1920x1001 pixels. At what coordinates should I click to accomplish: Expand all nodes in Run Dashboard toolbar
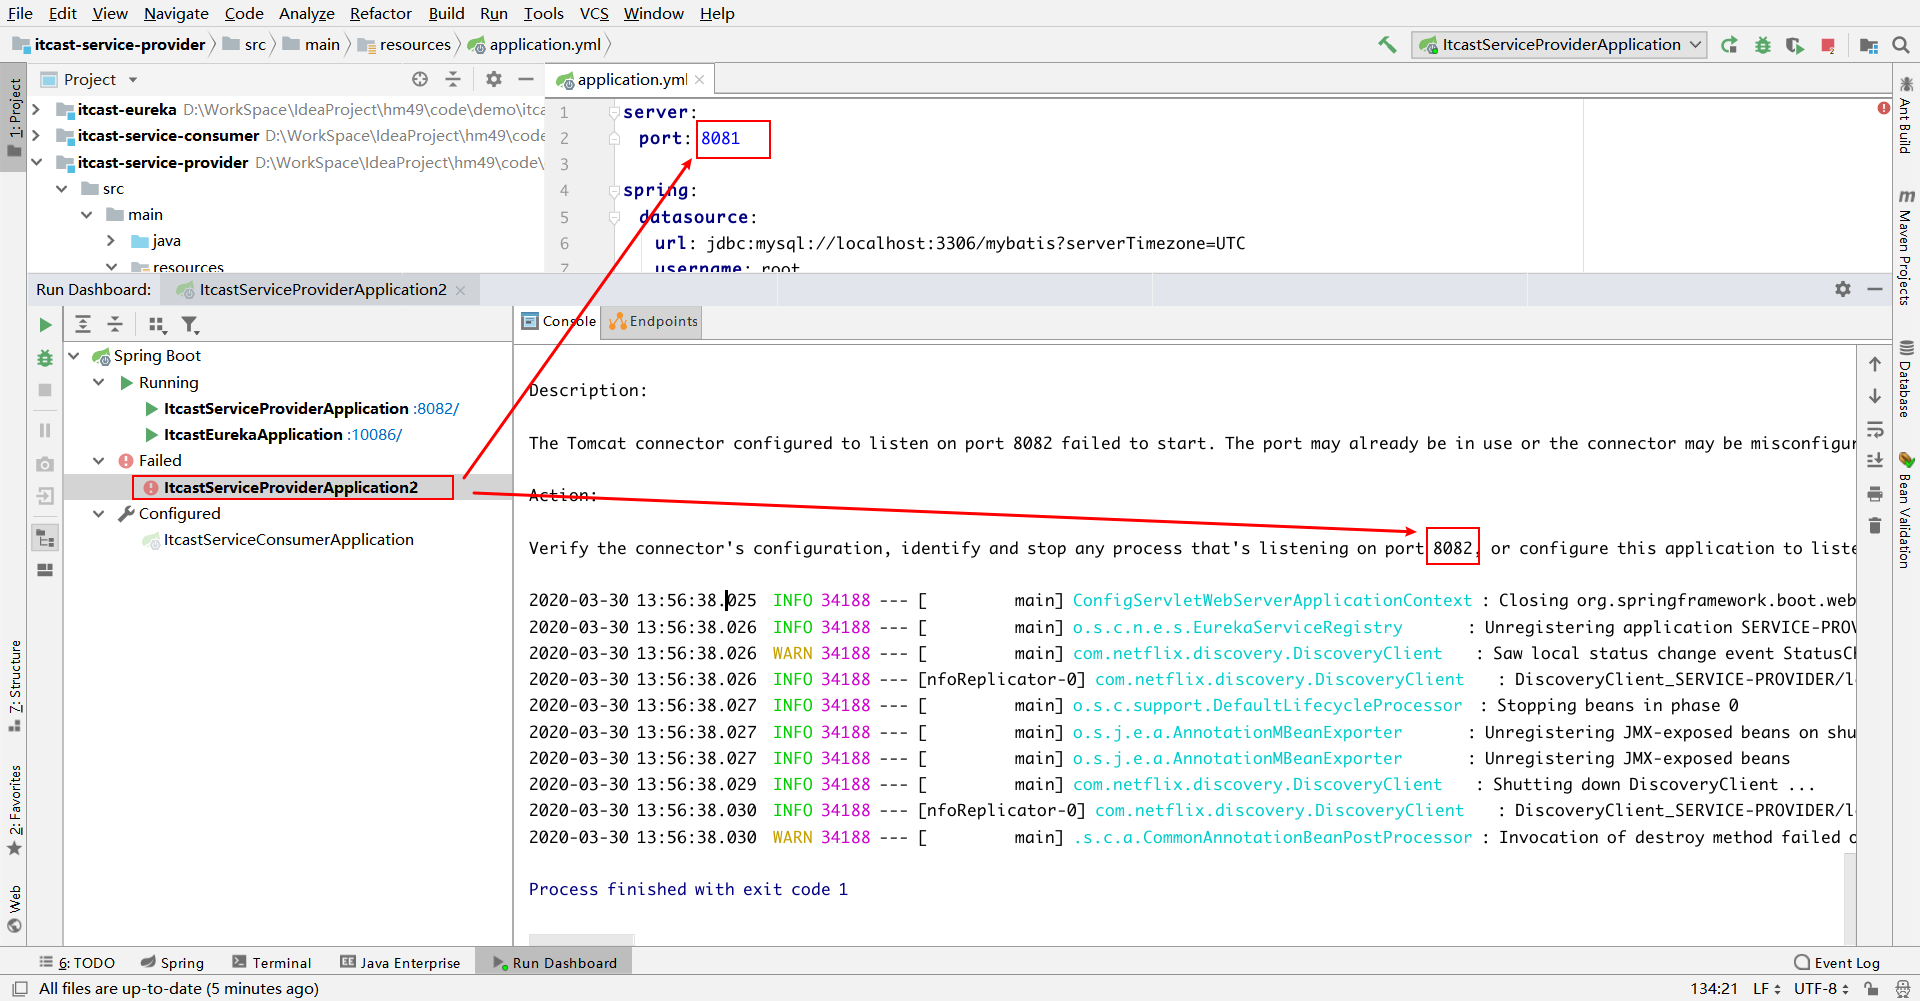coord(83,324)
